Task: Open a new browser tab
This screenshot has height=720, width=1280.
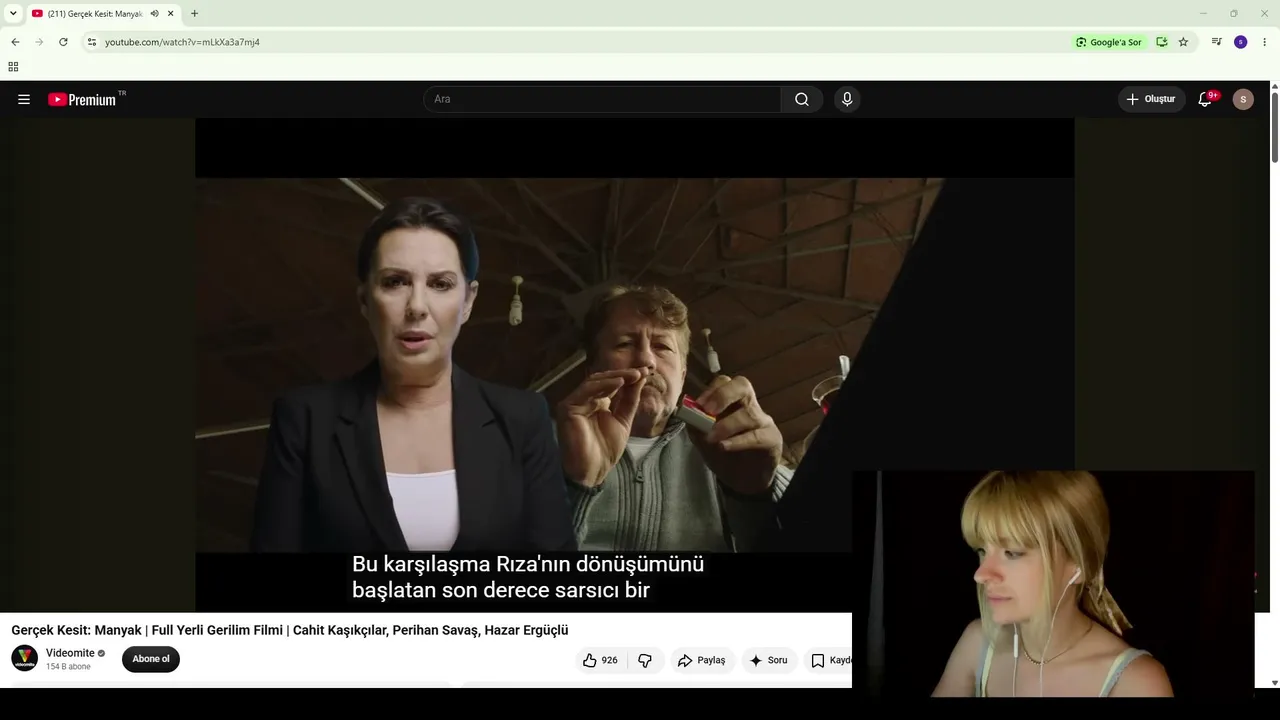Action: point(194,13)
